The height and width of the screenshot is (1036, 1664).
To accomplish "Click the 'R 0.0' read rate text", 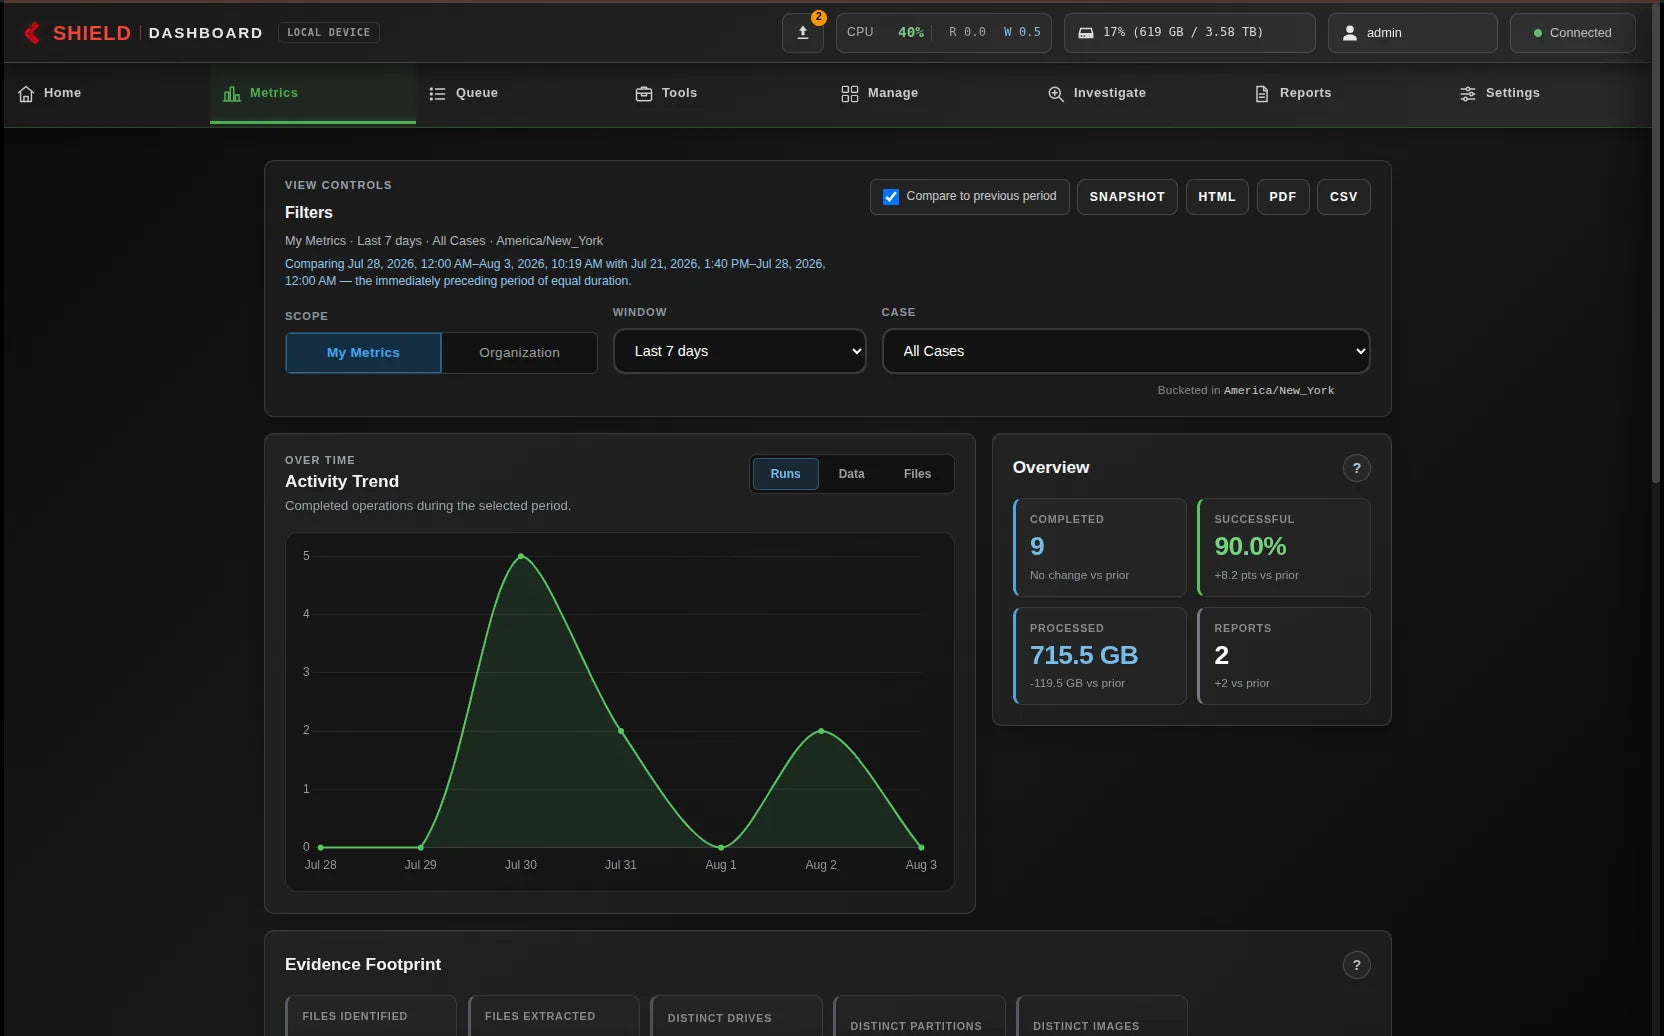I will (x=967, y=33).
